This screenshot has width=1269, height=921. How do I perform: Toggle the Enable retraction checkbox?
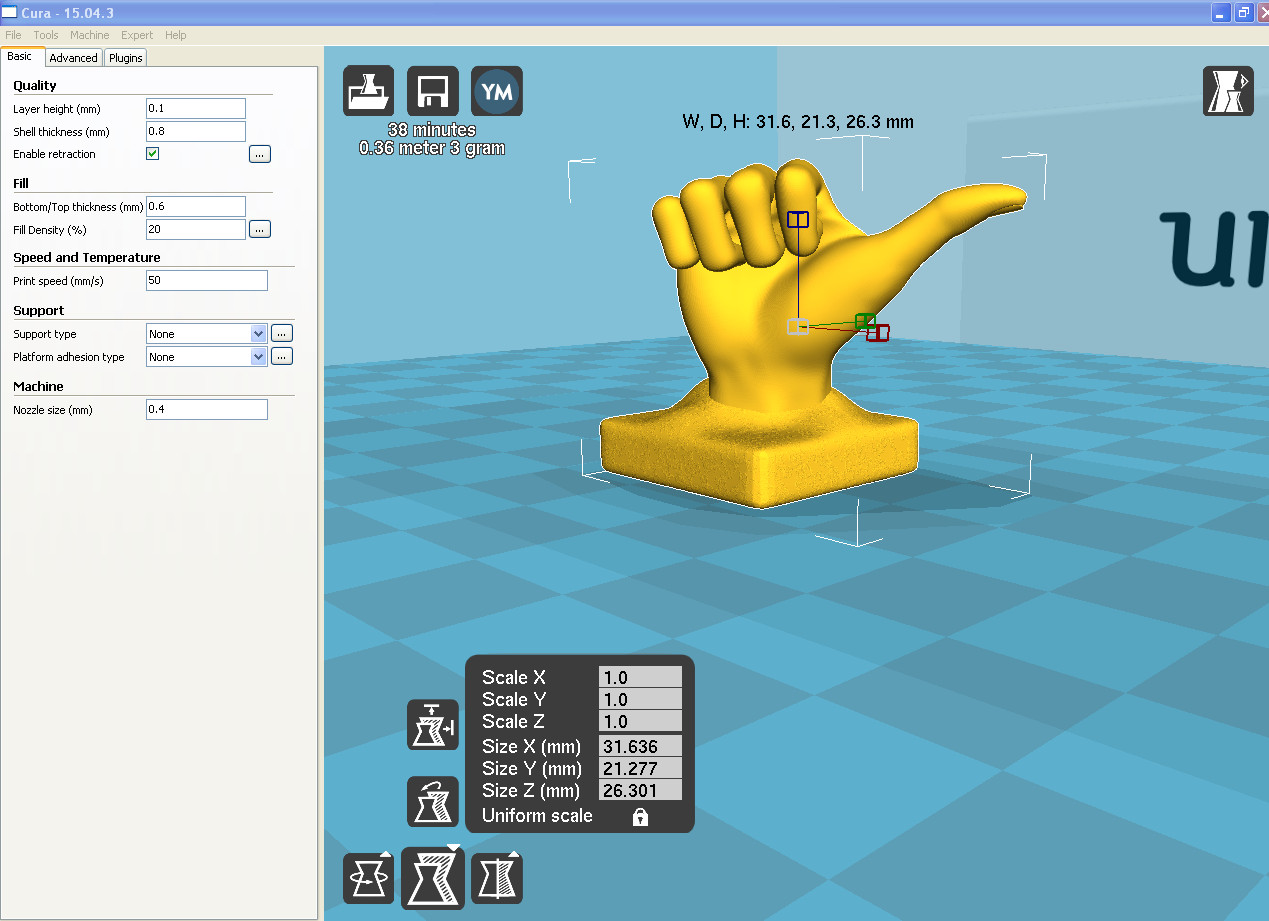[x=153, y=154]
